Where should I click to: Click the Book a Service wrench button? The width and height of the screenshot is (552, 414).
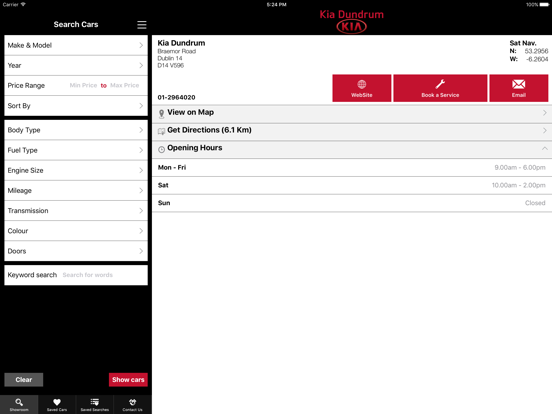pos(440,88)
